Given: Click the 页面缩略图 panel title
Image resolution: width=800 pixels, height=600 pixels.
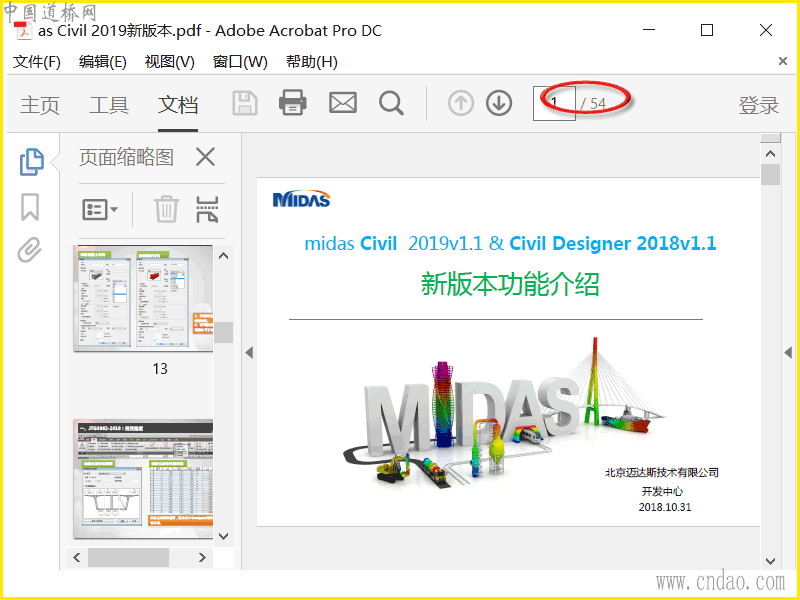Looking at the screenshot, I should (x=127, y=157).
